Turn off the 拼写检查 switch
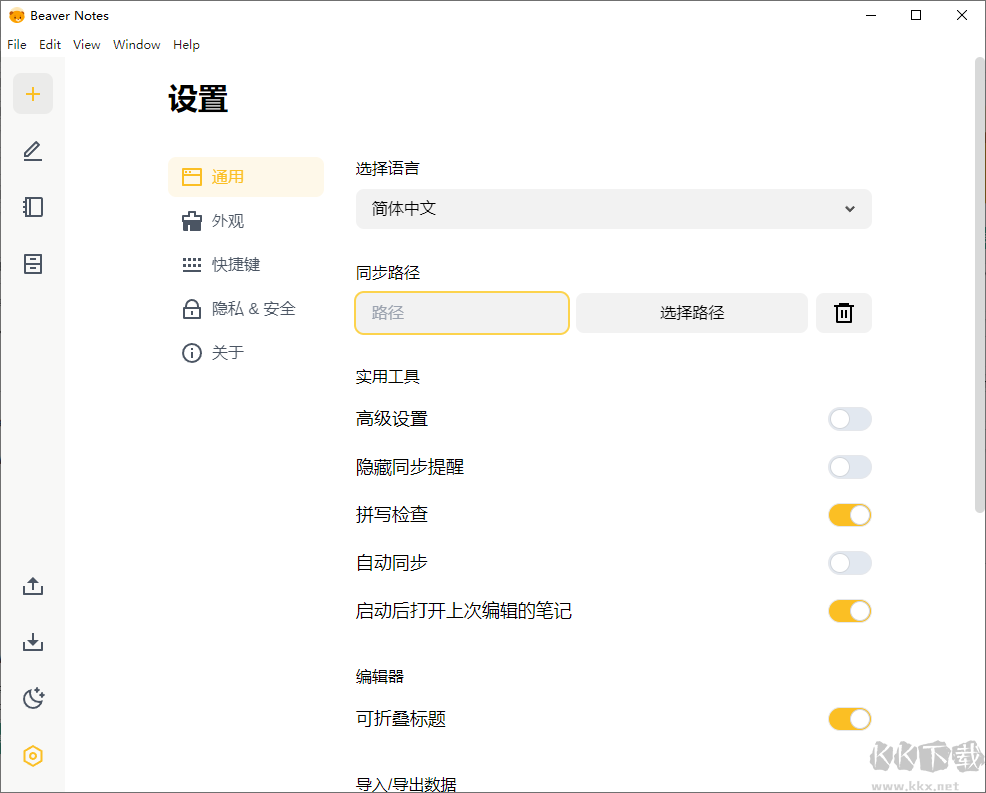This screenshot has height=793, width=986. click(x=849, y=515)
